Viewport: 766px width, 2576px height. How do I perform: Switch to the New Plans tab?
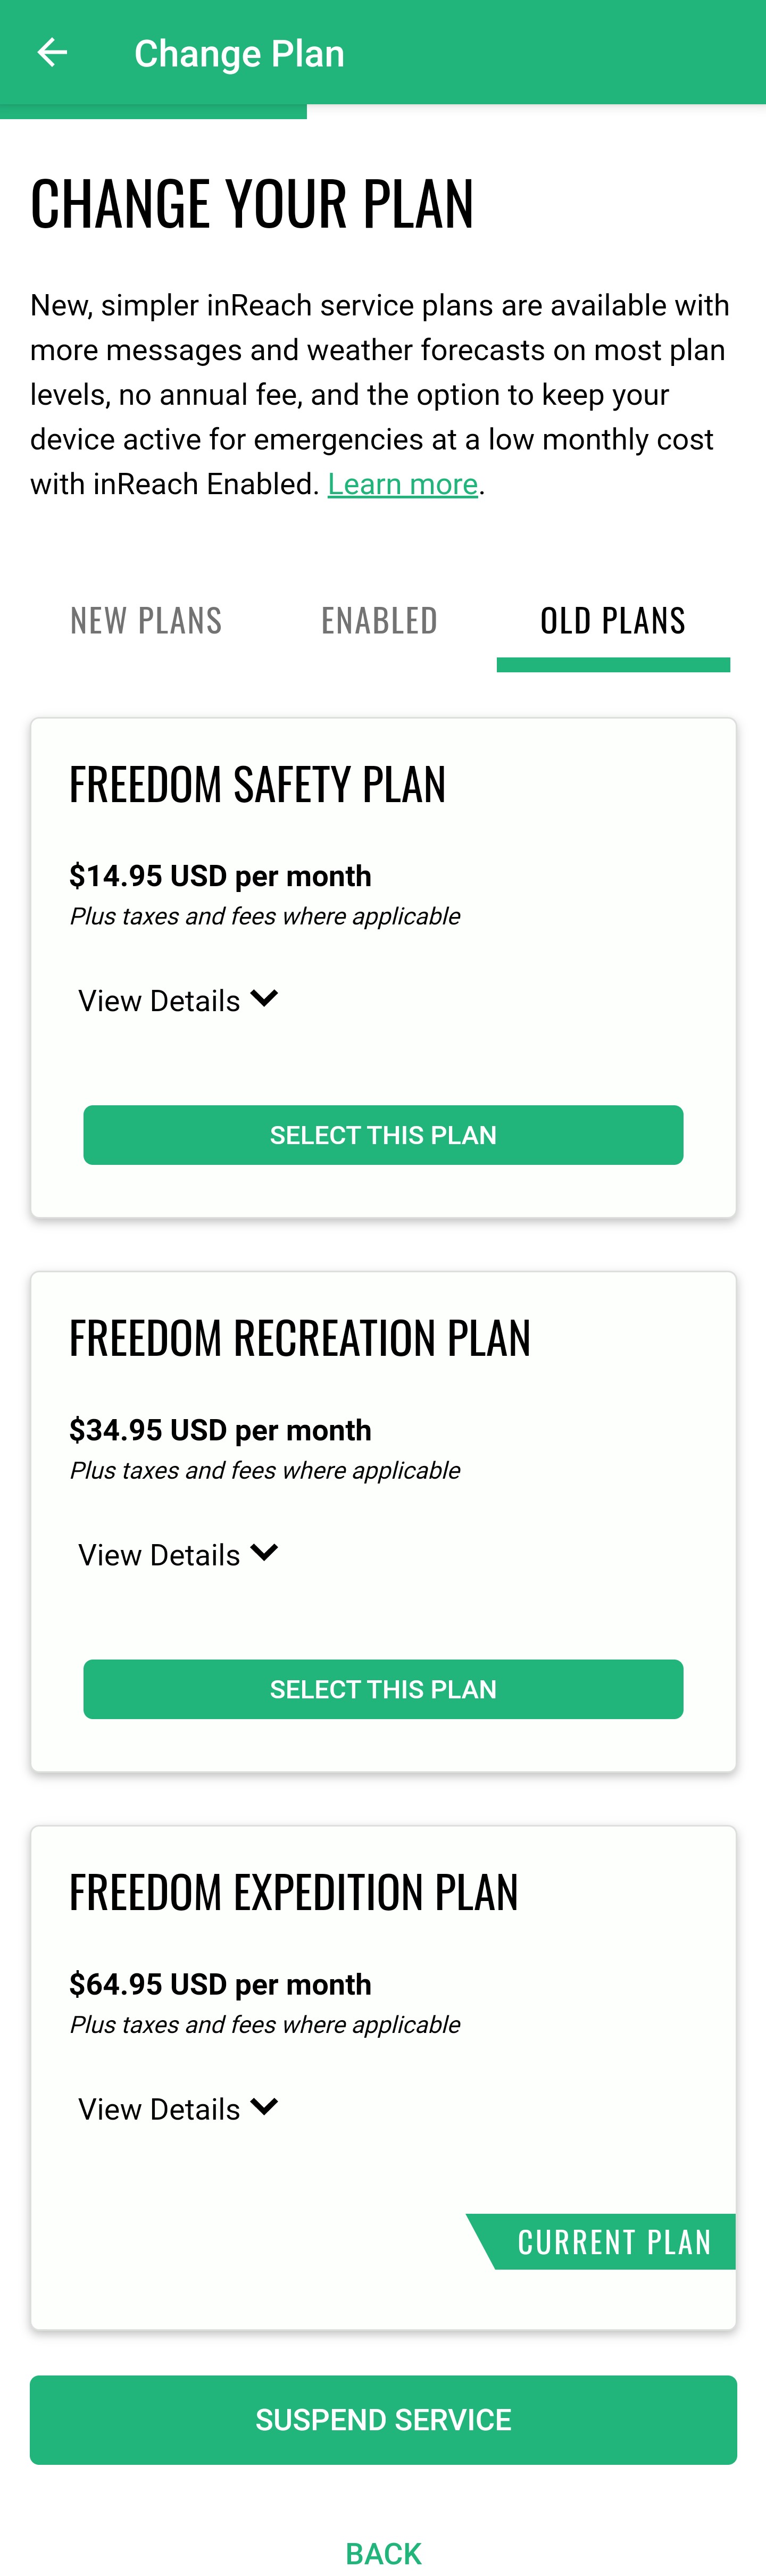(146, 621)
